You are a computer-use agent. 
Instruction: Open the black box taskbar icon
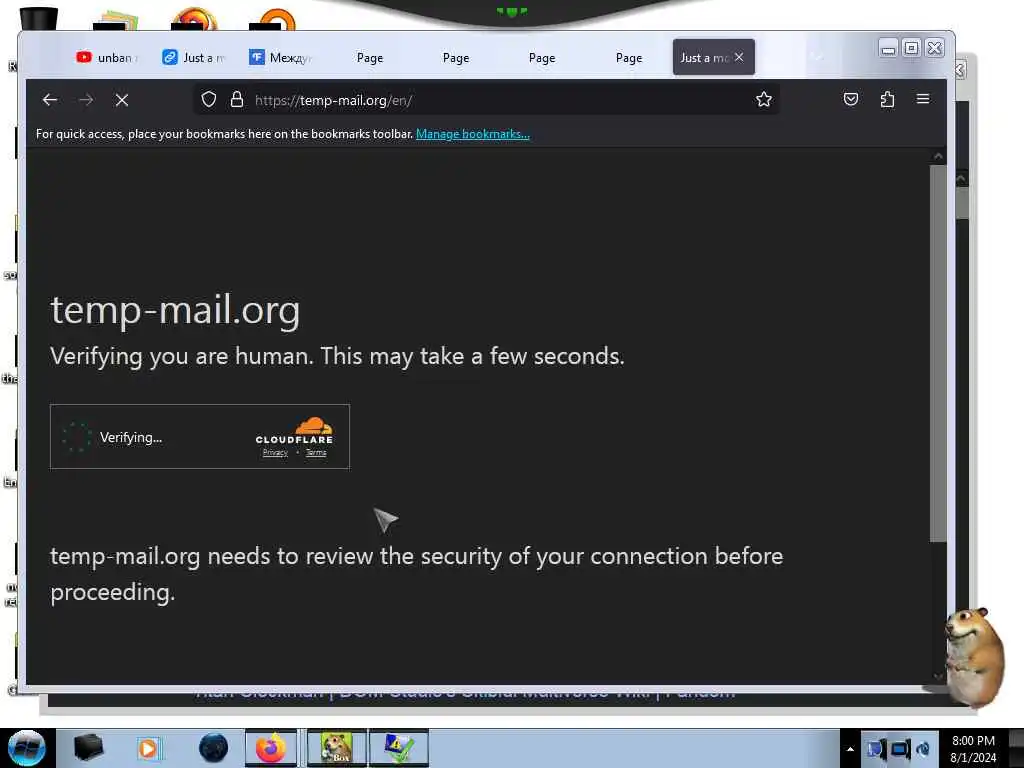(x=88, y=748)
